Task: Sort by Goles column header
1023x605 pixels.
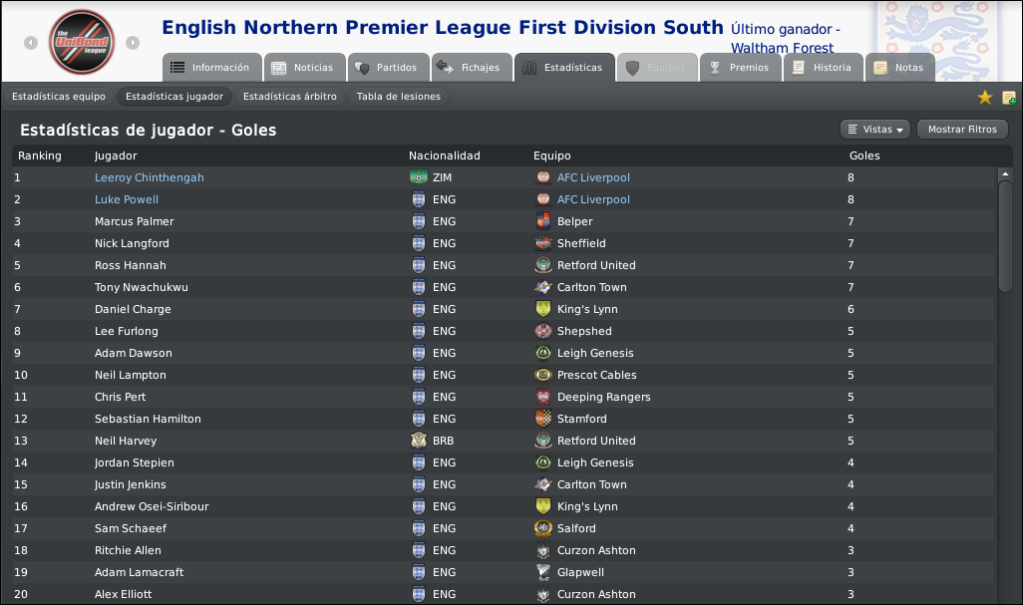Action: pyautogui.click(x=864, y=155)
